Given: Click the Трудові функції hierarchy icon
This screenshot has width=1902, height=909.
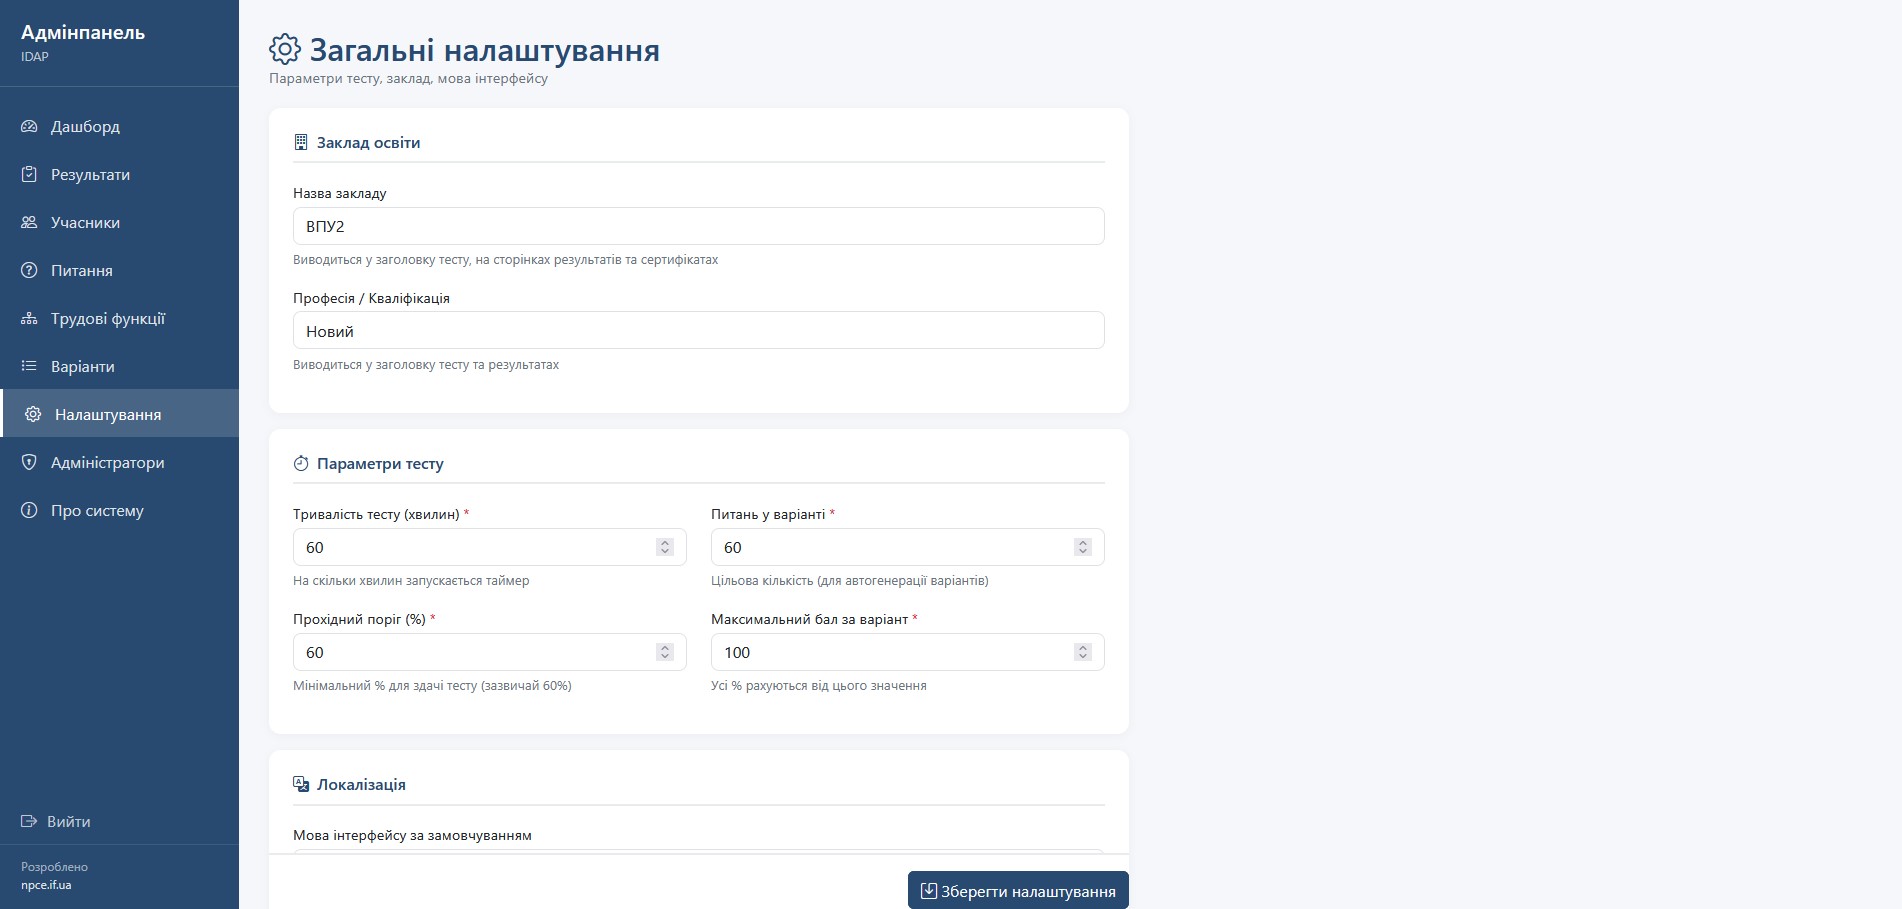Looking at the screenshot, I should [29, 319].
